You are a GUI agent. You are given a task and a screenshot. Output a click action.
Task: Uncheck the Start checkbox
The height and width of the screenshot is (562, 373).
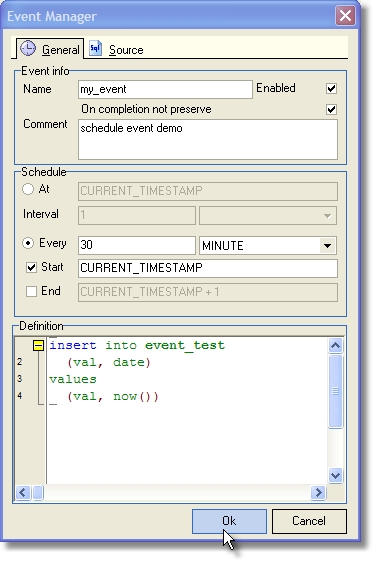coord(32,267)
